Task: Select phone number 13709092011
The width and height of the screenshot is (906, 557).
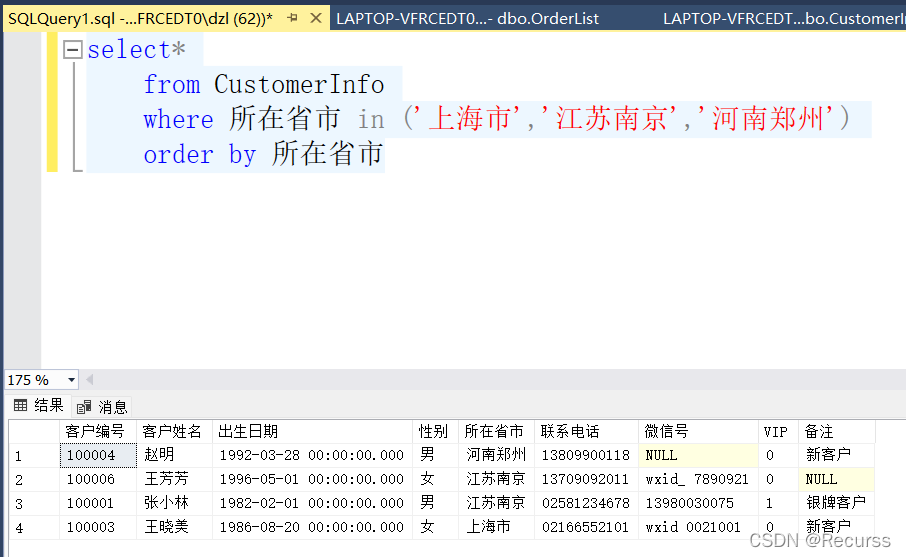Action: click(586, 479)
